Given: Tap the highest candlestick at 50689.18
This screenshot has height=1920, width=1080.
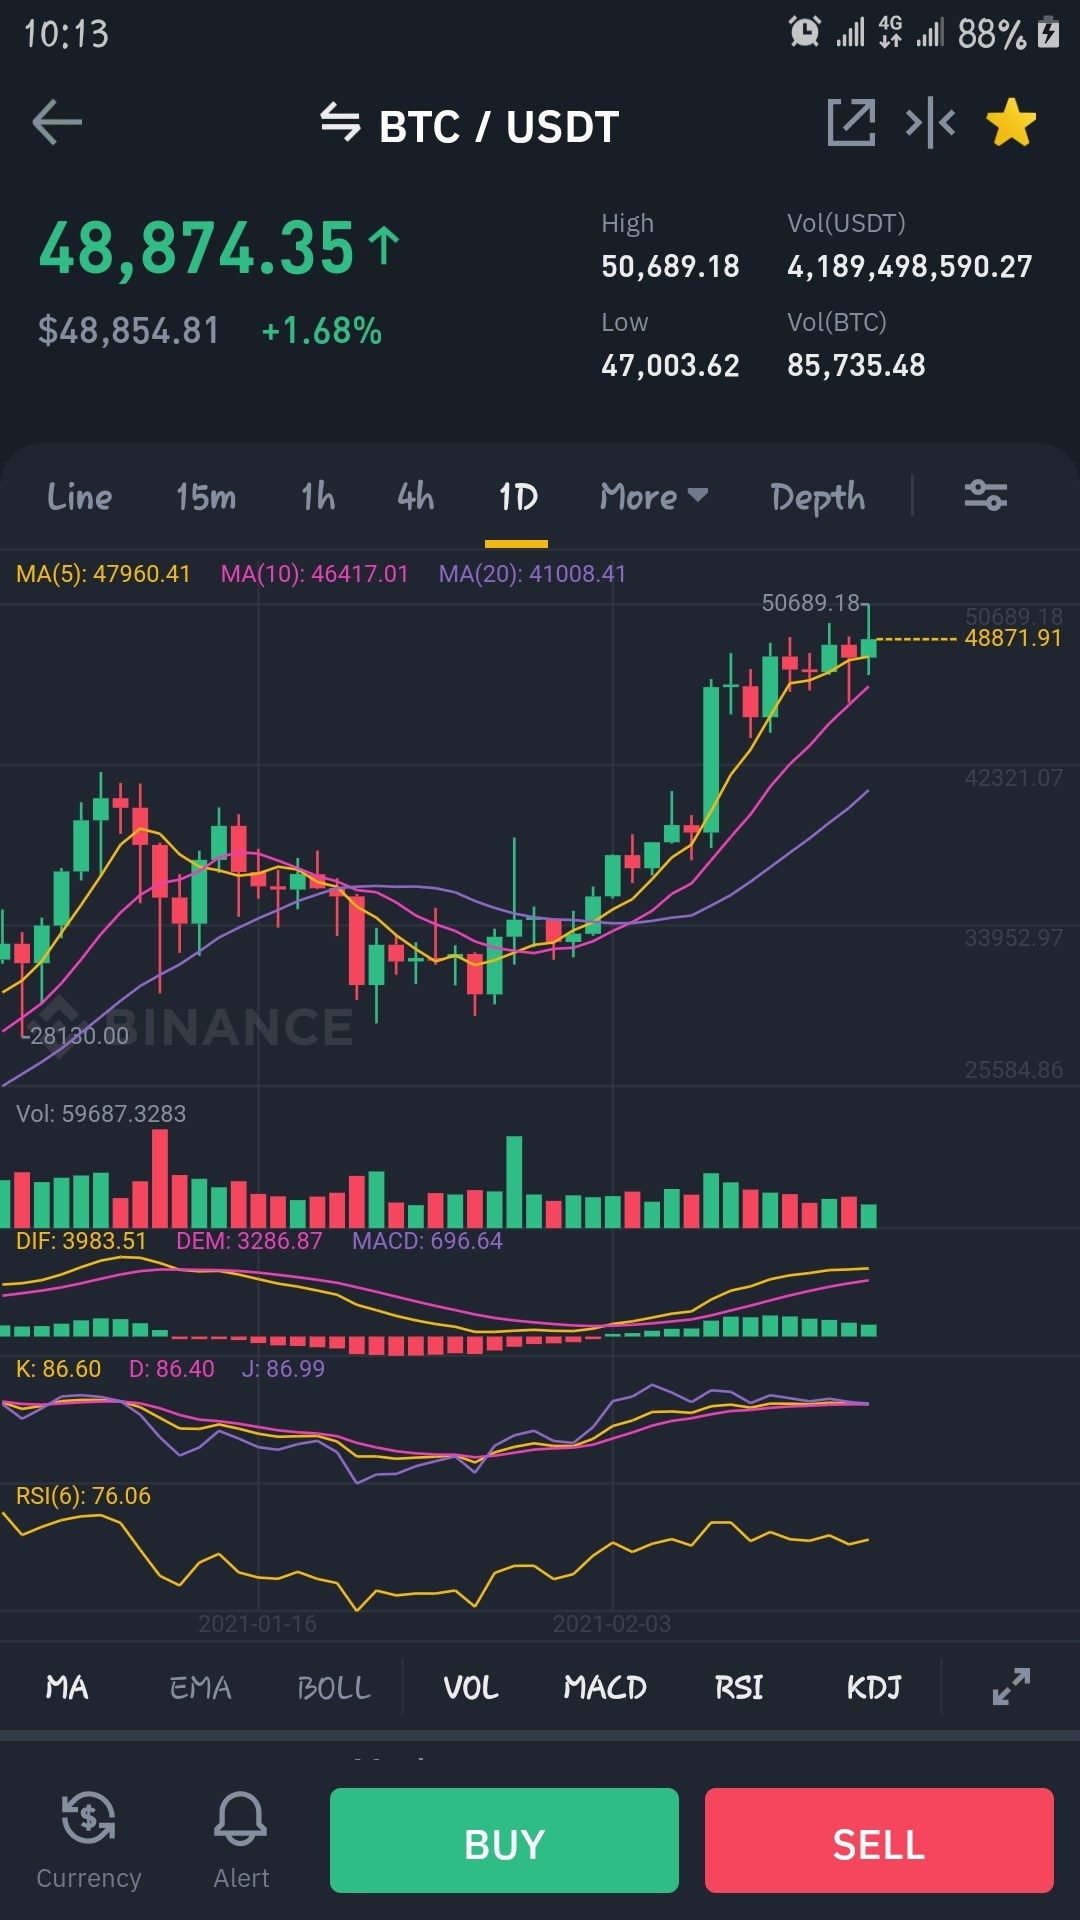Looking at the screenshot, I should (868, 640).
